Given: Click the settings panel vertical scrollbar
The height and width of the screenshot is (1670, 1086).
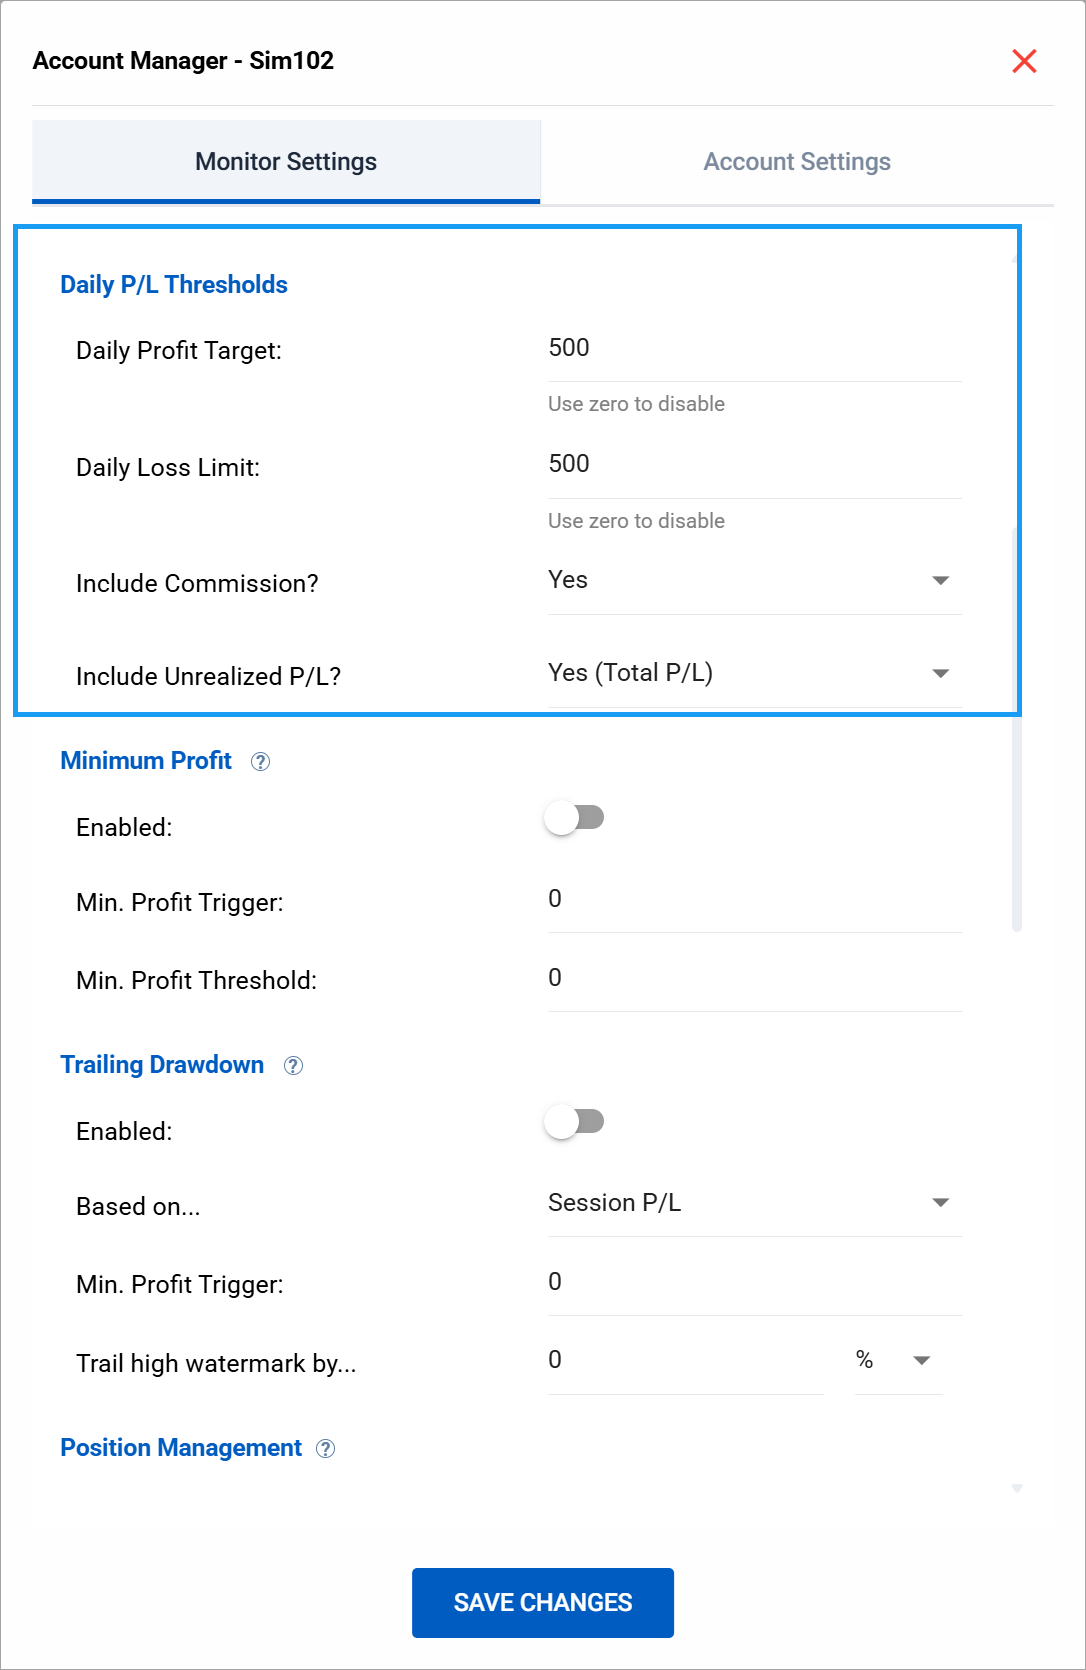Looking at the screenshot, I should 1017,730.
